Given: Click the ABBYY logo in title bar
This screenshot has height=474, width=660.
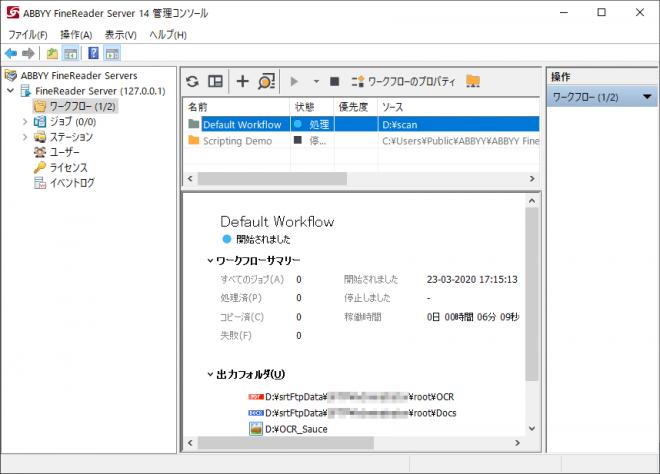Looking at the screenshot, I should click(x=13, y=12).
